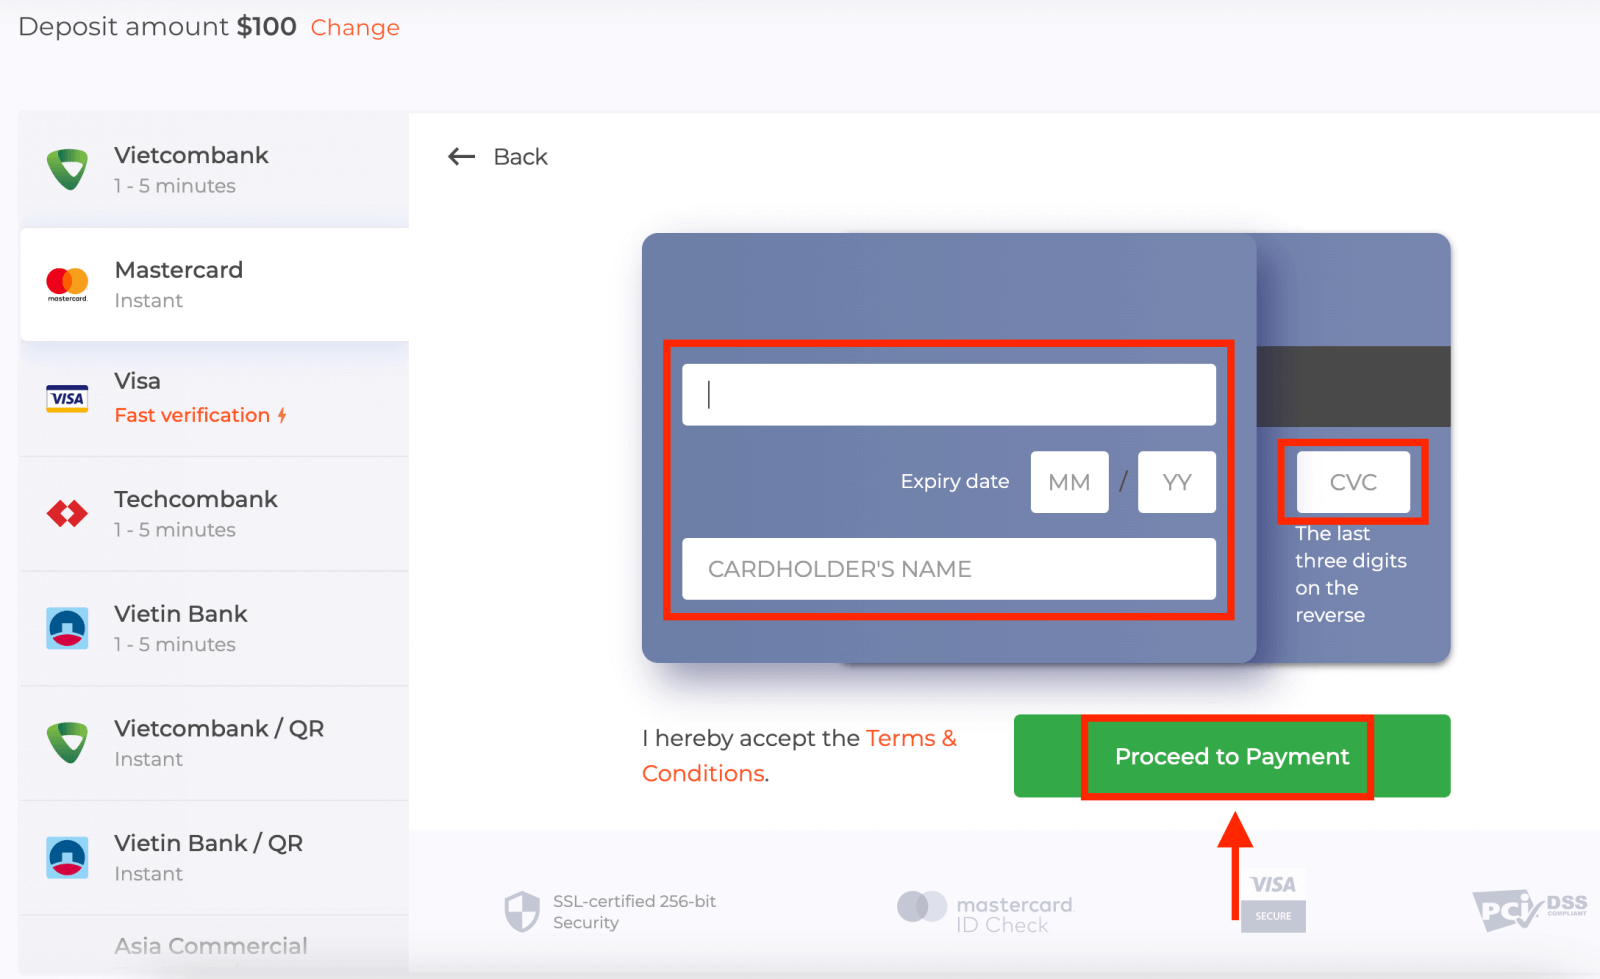Click the Visa Secure badge
This screenshot has width=1600, height=979.
[1273, 899]
